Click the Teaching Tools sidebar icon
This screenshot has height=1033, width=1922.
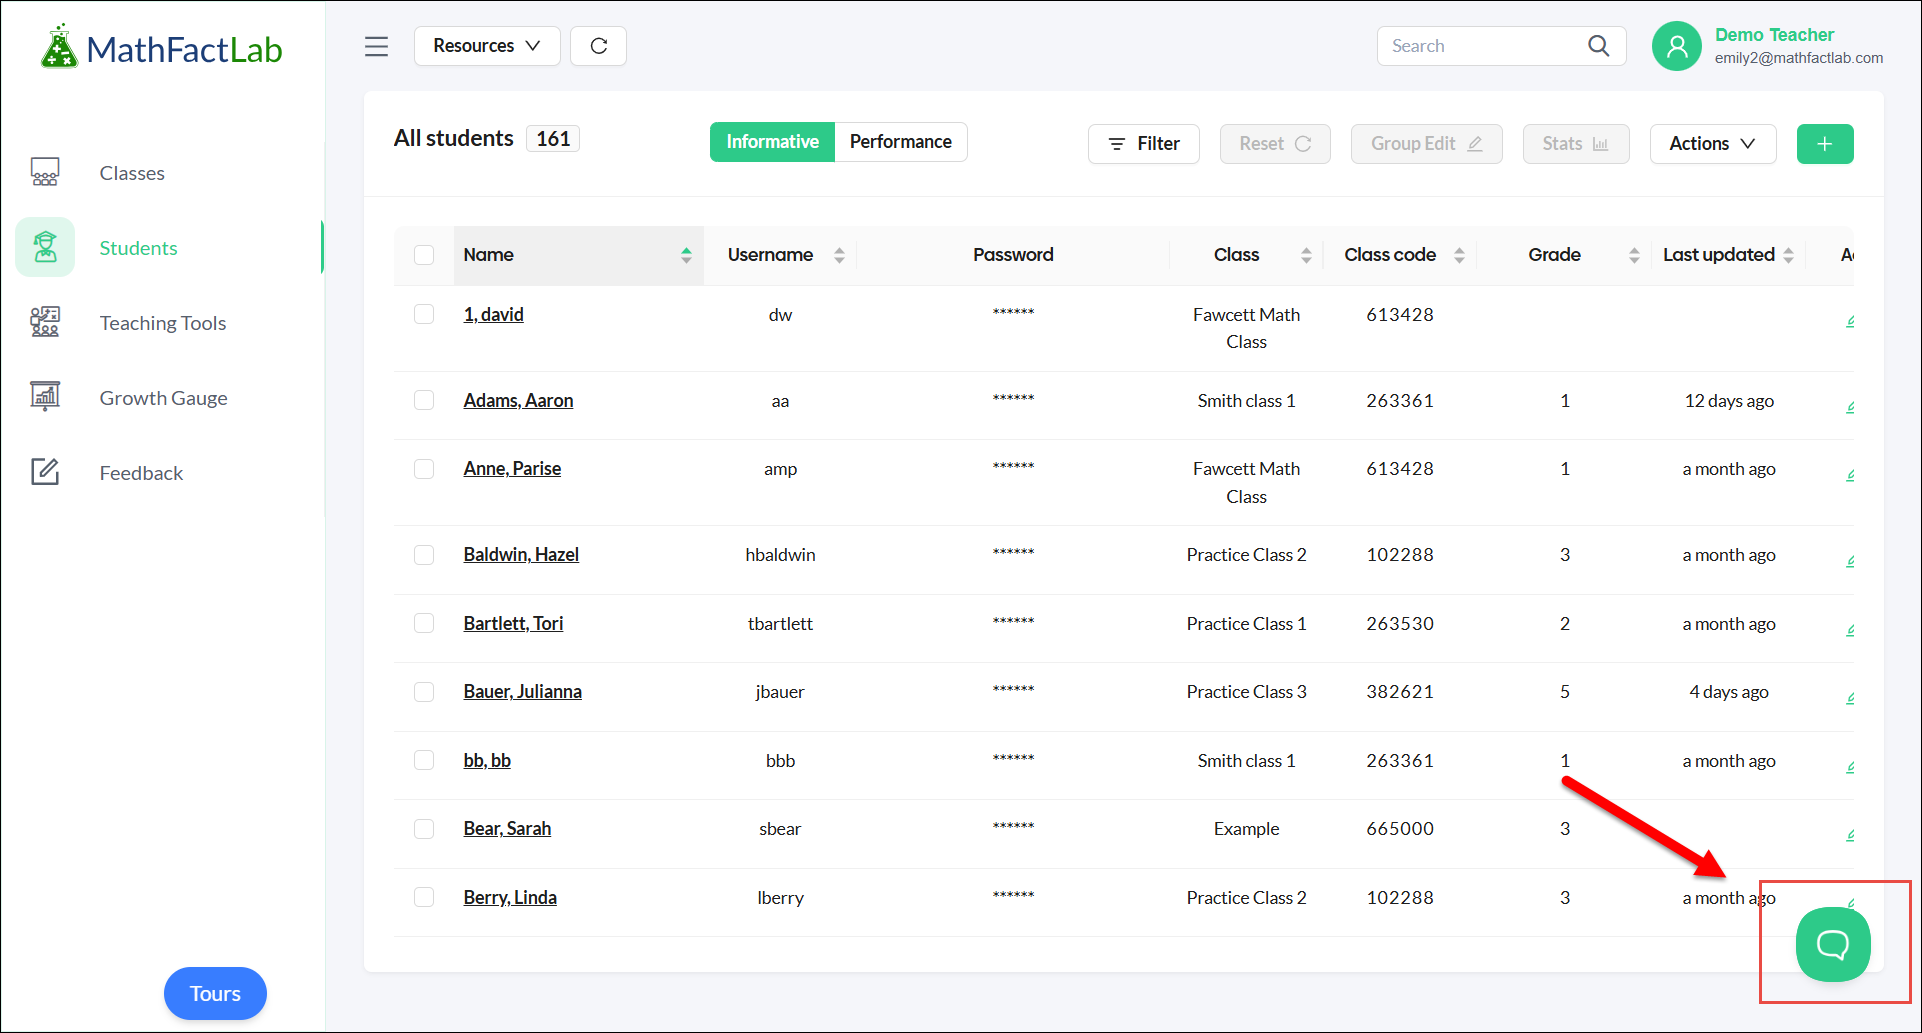click(x=45, y=322)
